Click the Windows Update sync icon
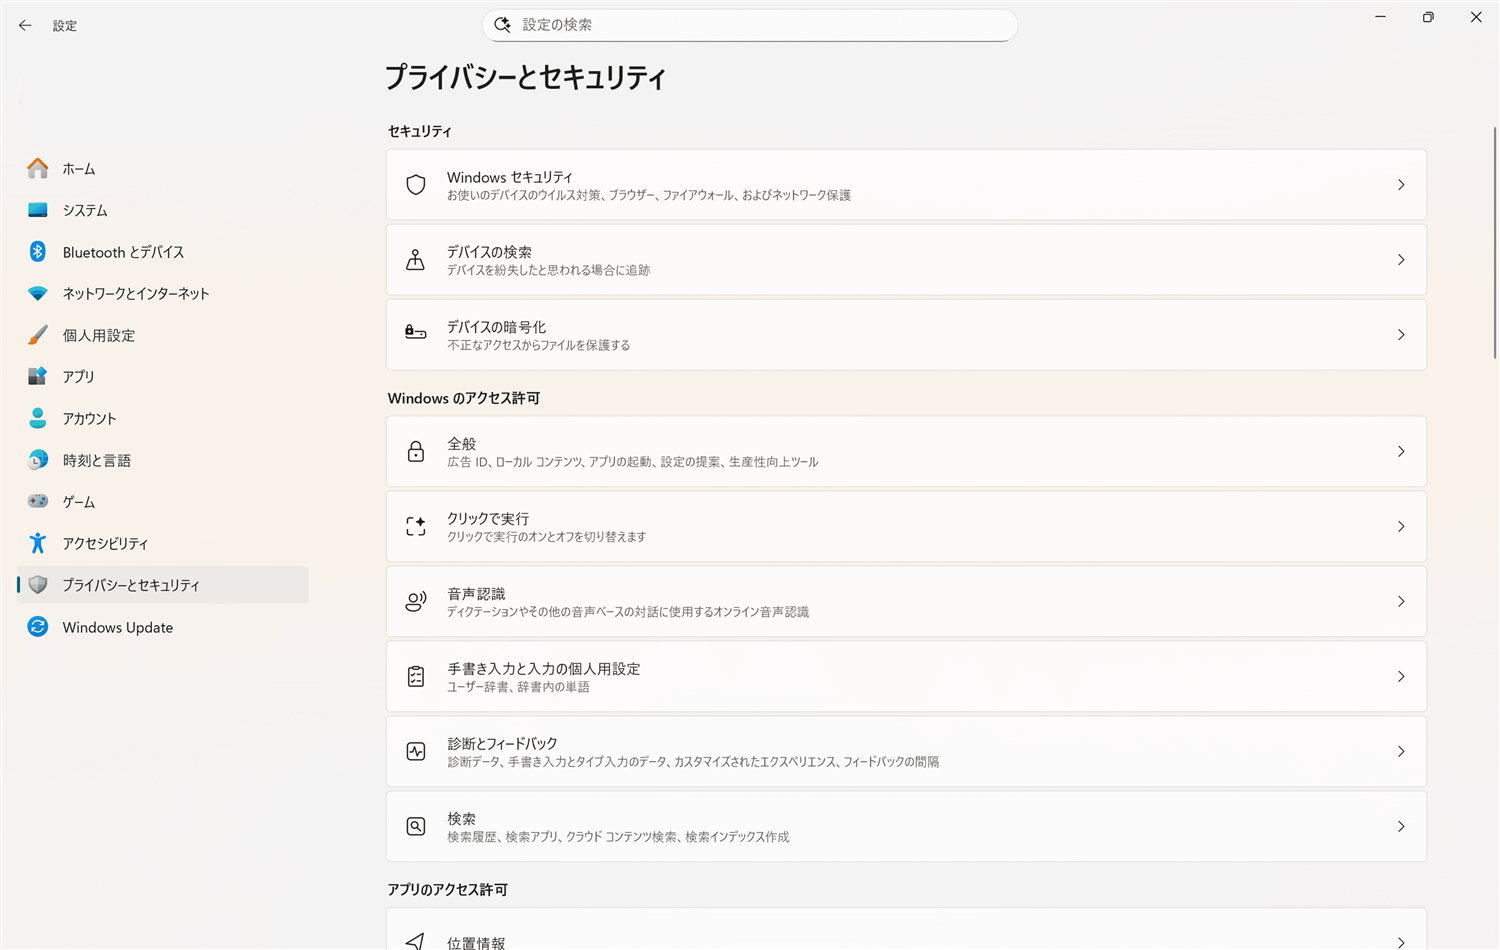 [x=38, y=627]
